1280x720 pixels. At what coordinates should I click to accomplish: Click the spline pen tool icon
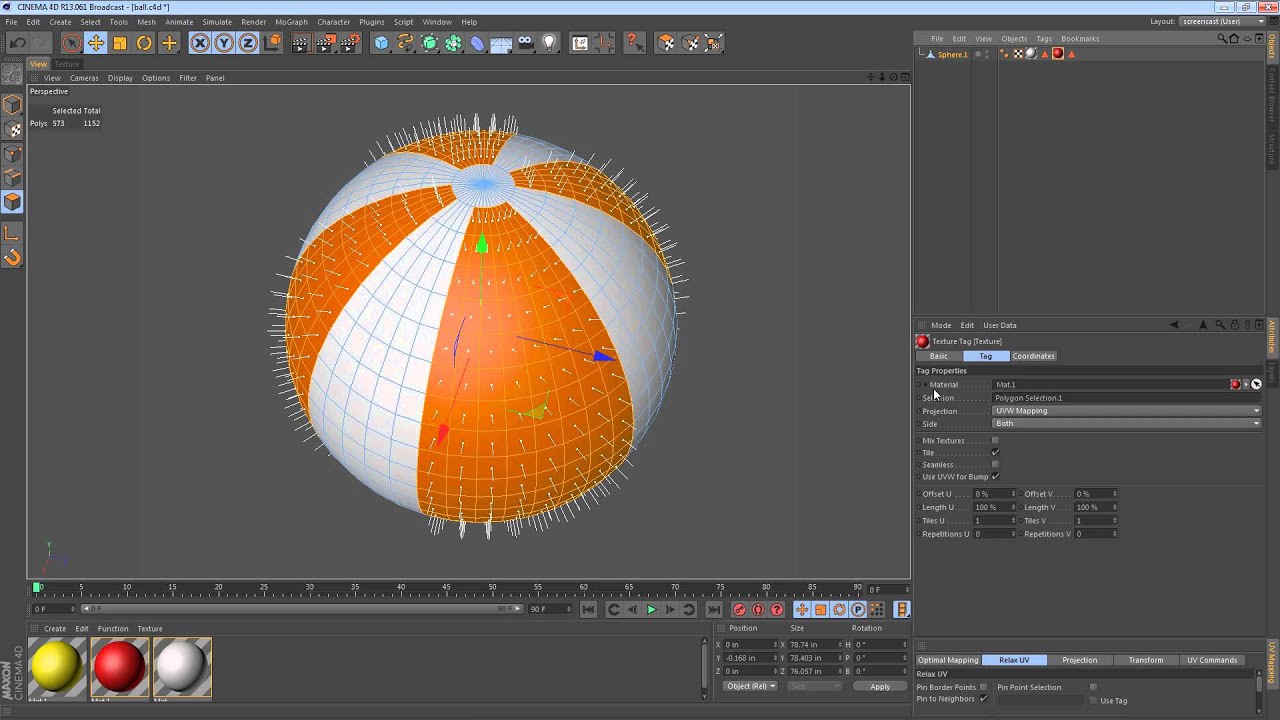pyautogui.click(x=405, y=43)
